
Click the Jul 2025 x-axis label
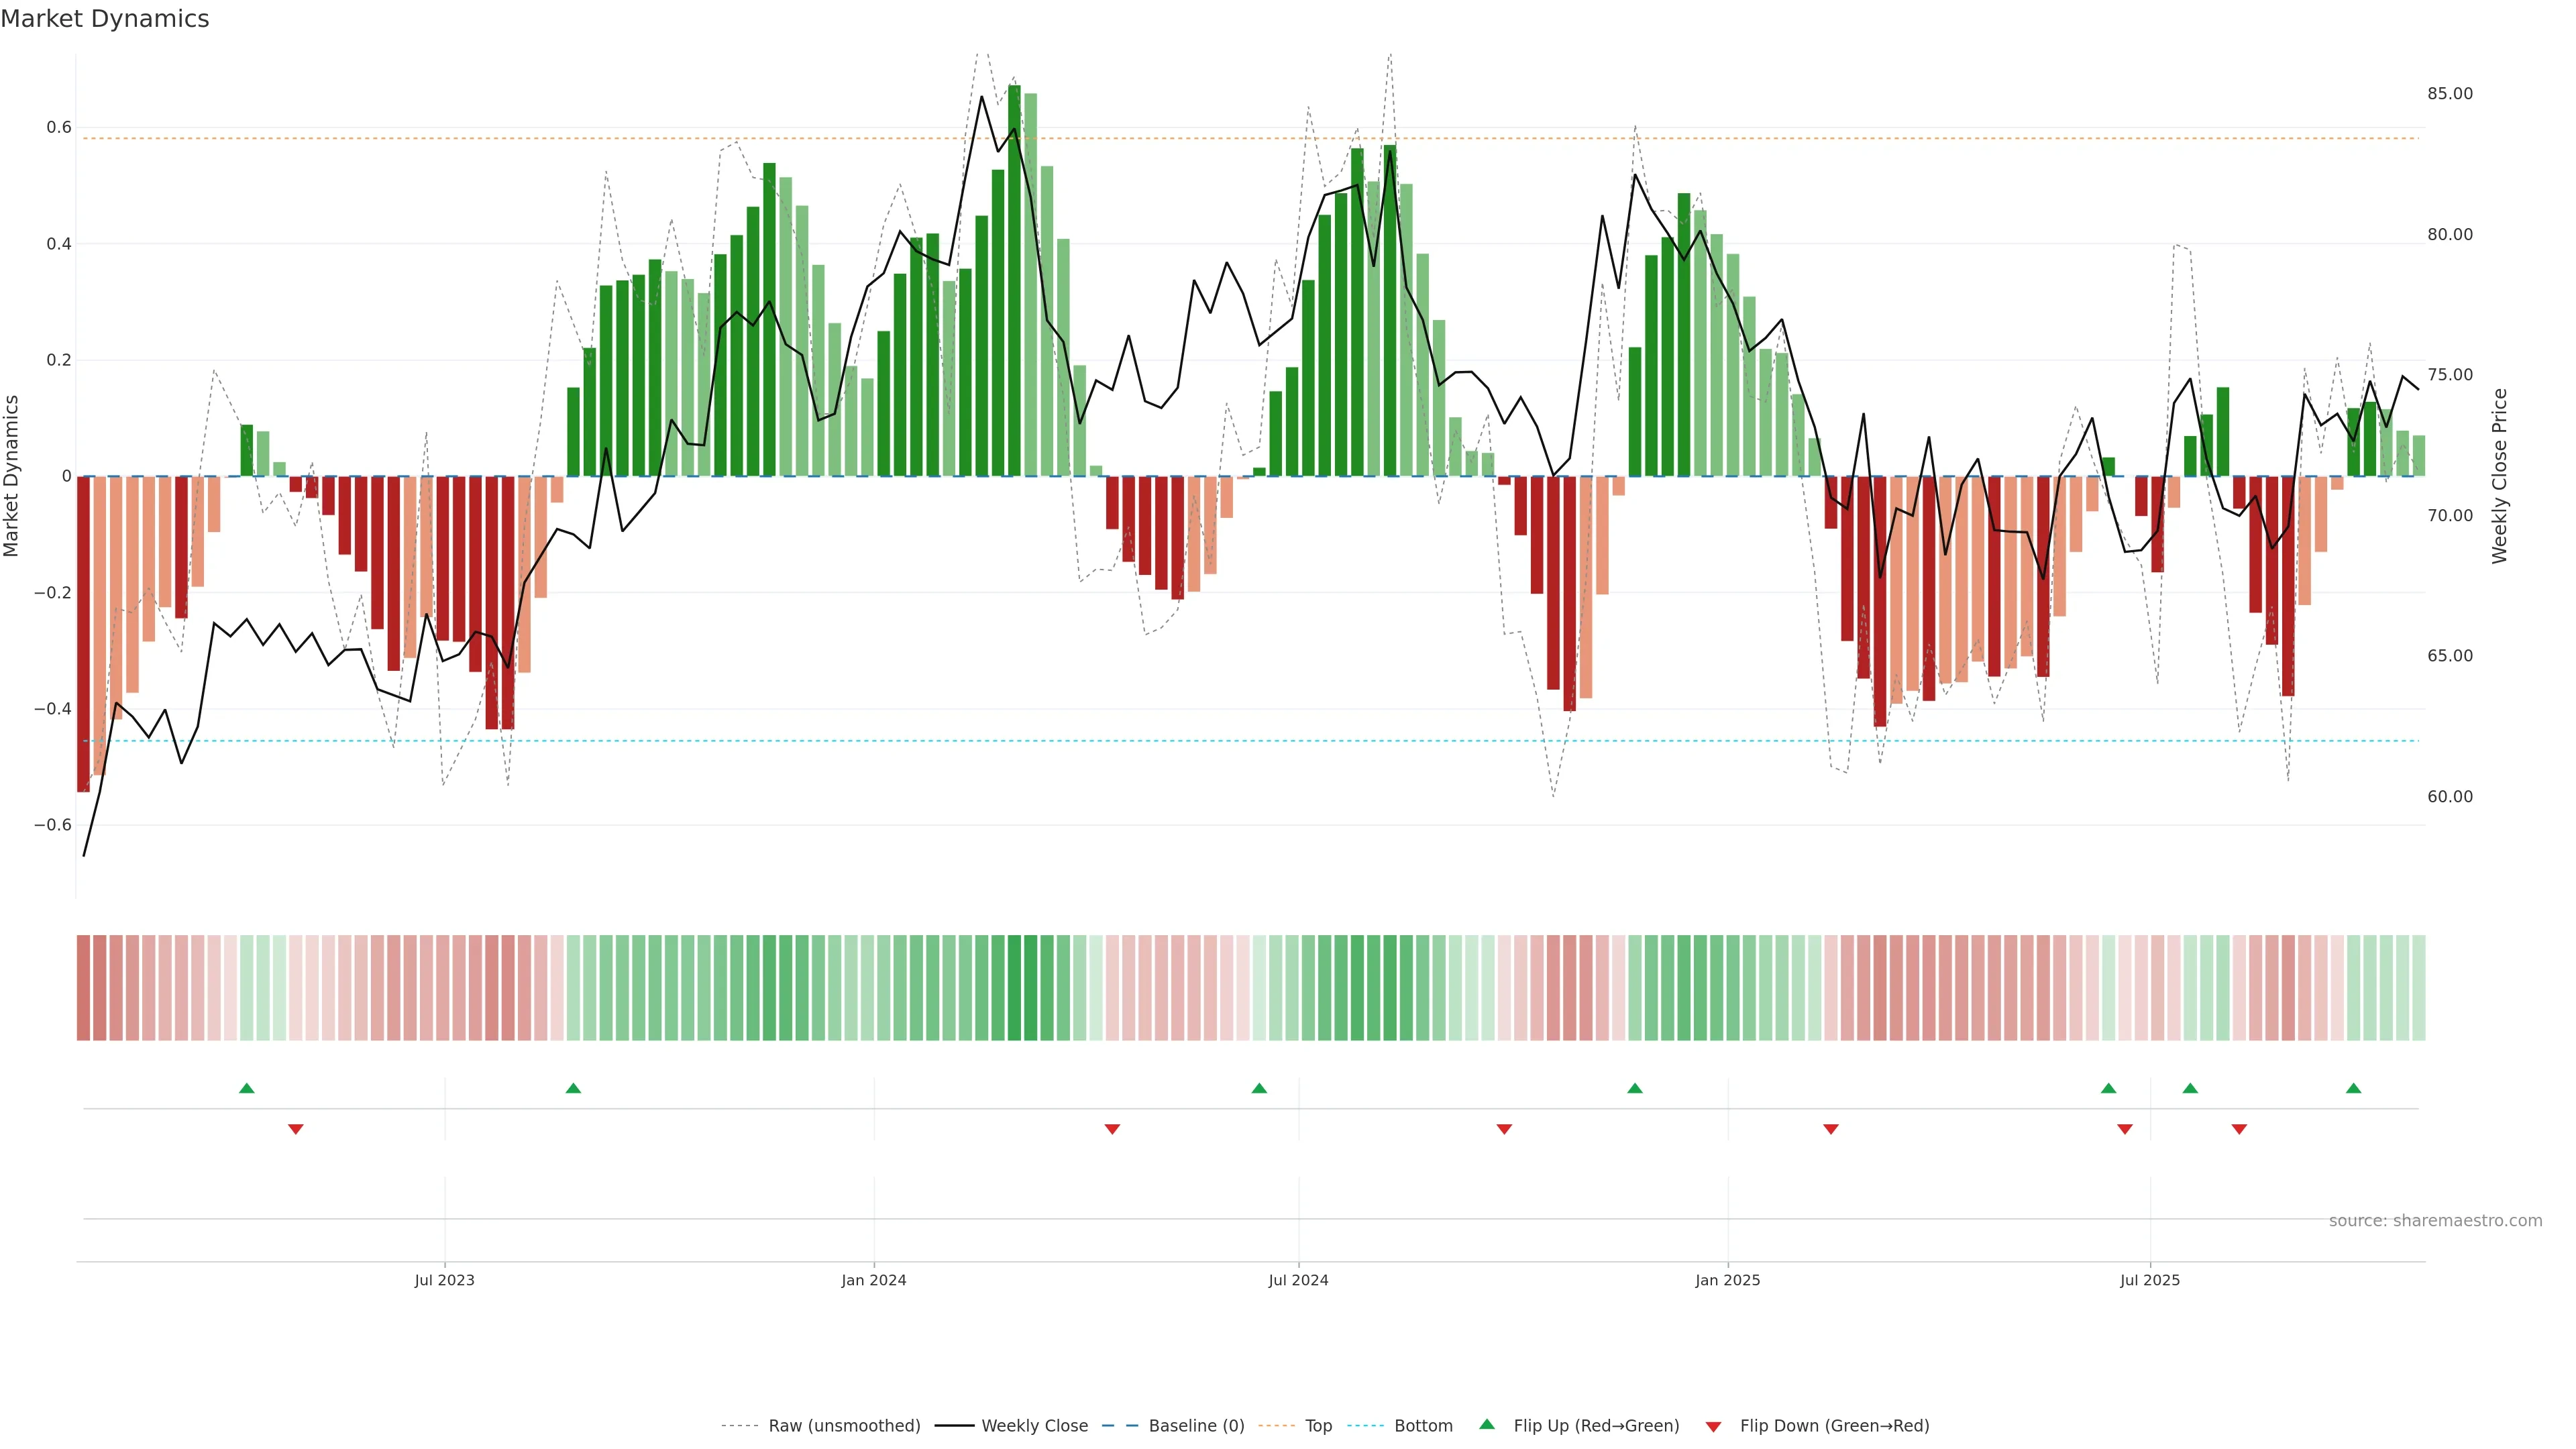tap(2149, 1280)
